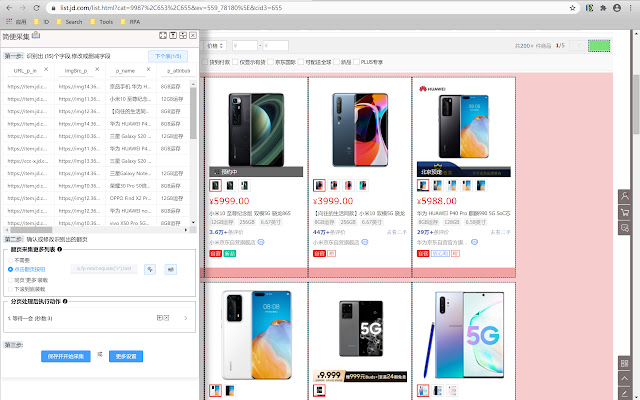Click the user account icon in right sidebar
The image size is (640, 400).
coord(625,196)
